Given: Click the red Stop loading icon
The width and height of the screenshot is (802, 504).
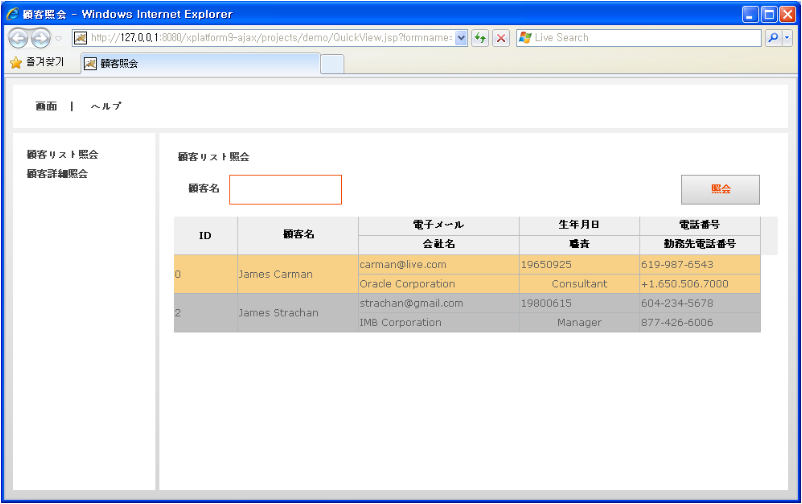Looking at the screenshot, I should click(x=501, y=38).
